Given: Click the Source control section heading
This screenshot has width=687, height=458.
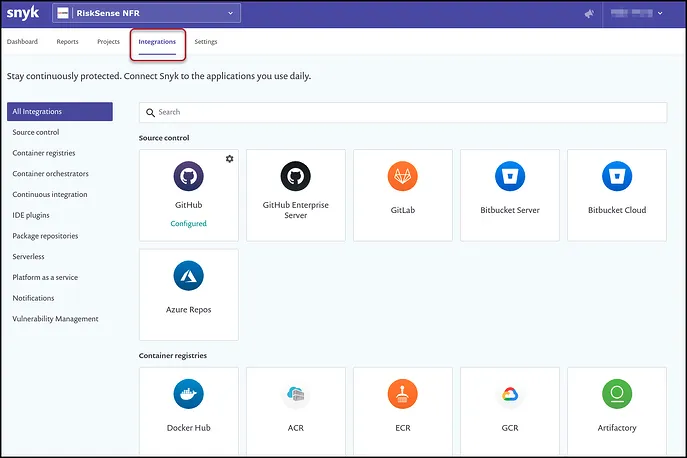Looking at the screenshot, I should (164, 138).
